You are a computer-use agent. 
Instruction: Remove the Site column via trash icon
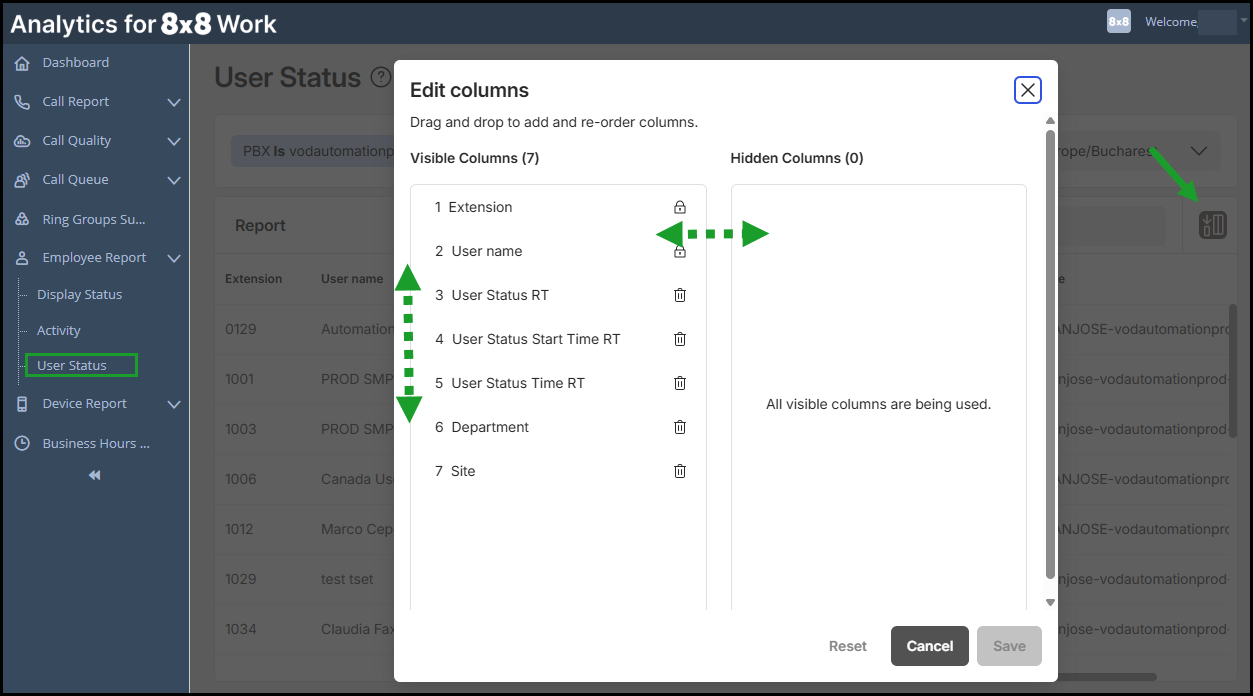tap(680, 471)
